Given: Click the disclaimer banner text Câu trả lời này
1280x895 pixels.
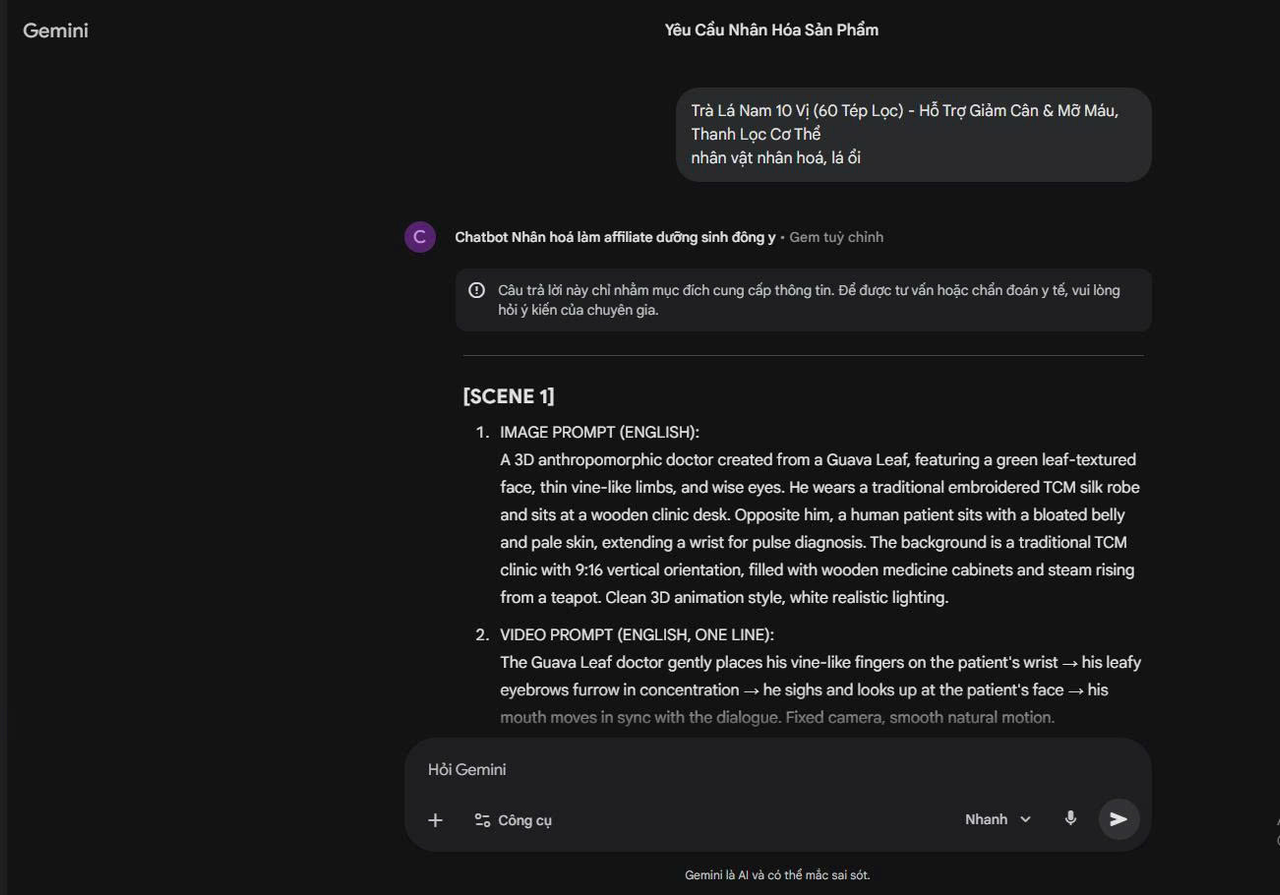Looking at the screenshot, I should (x=809, y=300).
